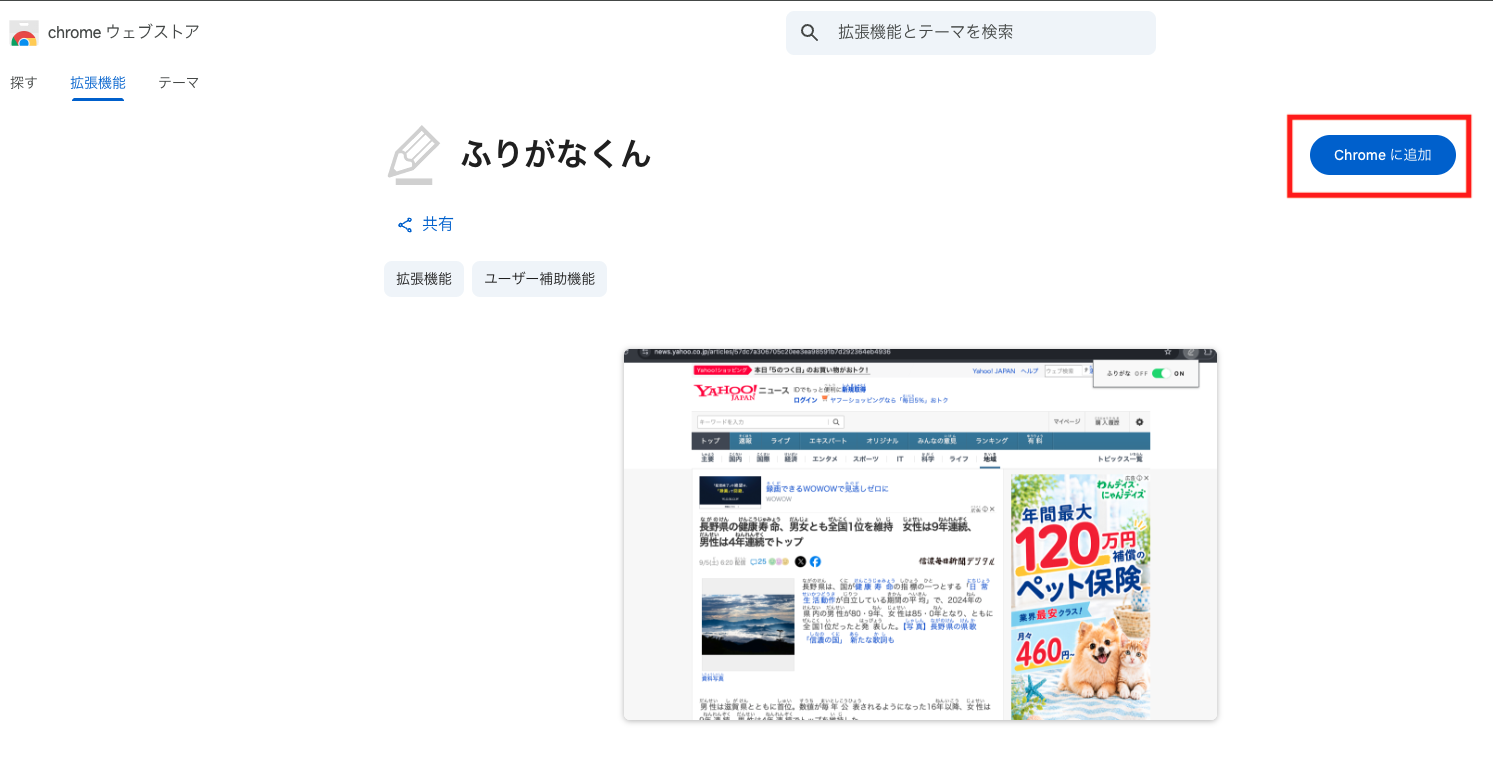Image resolution: width=1493 pixels, height=773 pixels.
Task: Click the share icon beside 共有
Action: click(x=405, y=225)
